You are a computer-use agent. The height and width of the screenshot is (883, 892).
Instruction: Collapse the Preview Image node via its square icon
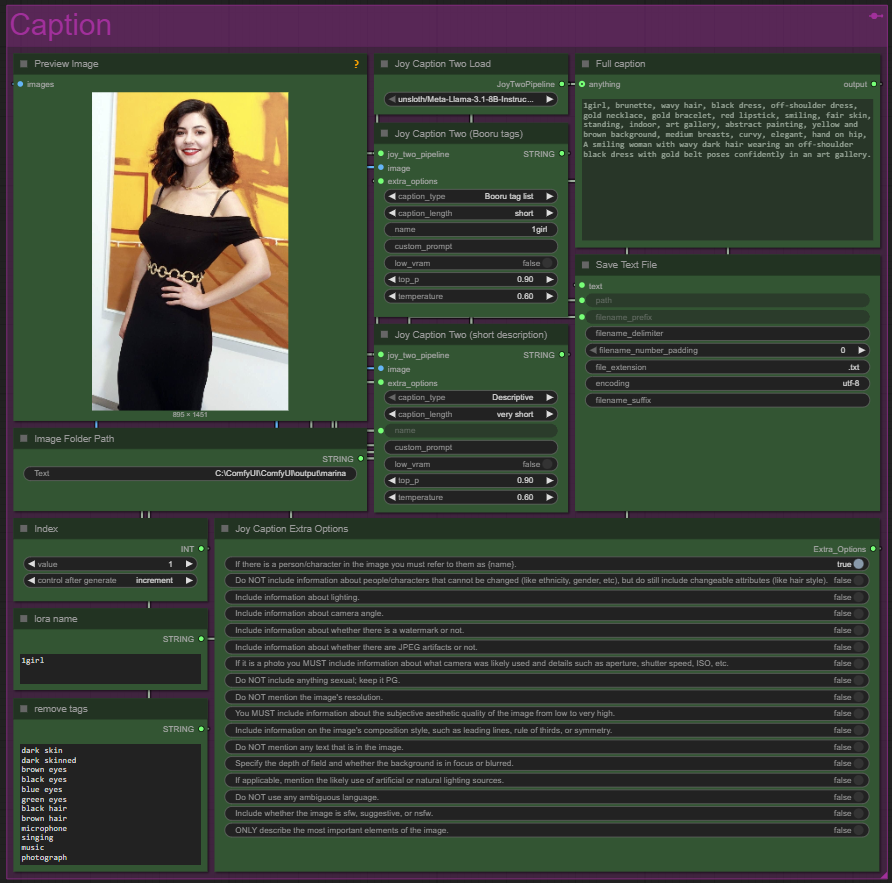tap(24, 64)
